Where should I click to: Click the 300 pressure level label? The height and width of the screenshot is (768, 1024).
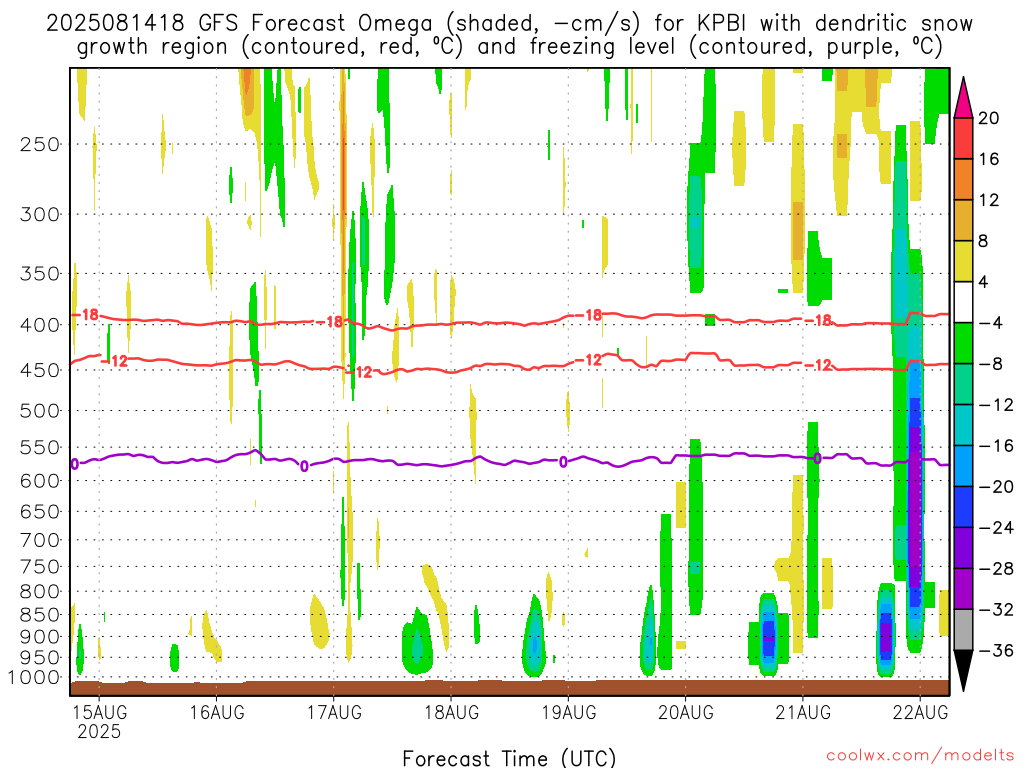point(40,214)
